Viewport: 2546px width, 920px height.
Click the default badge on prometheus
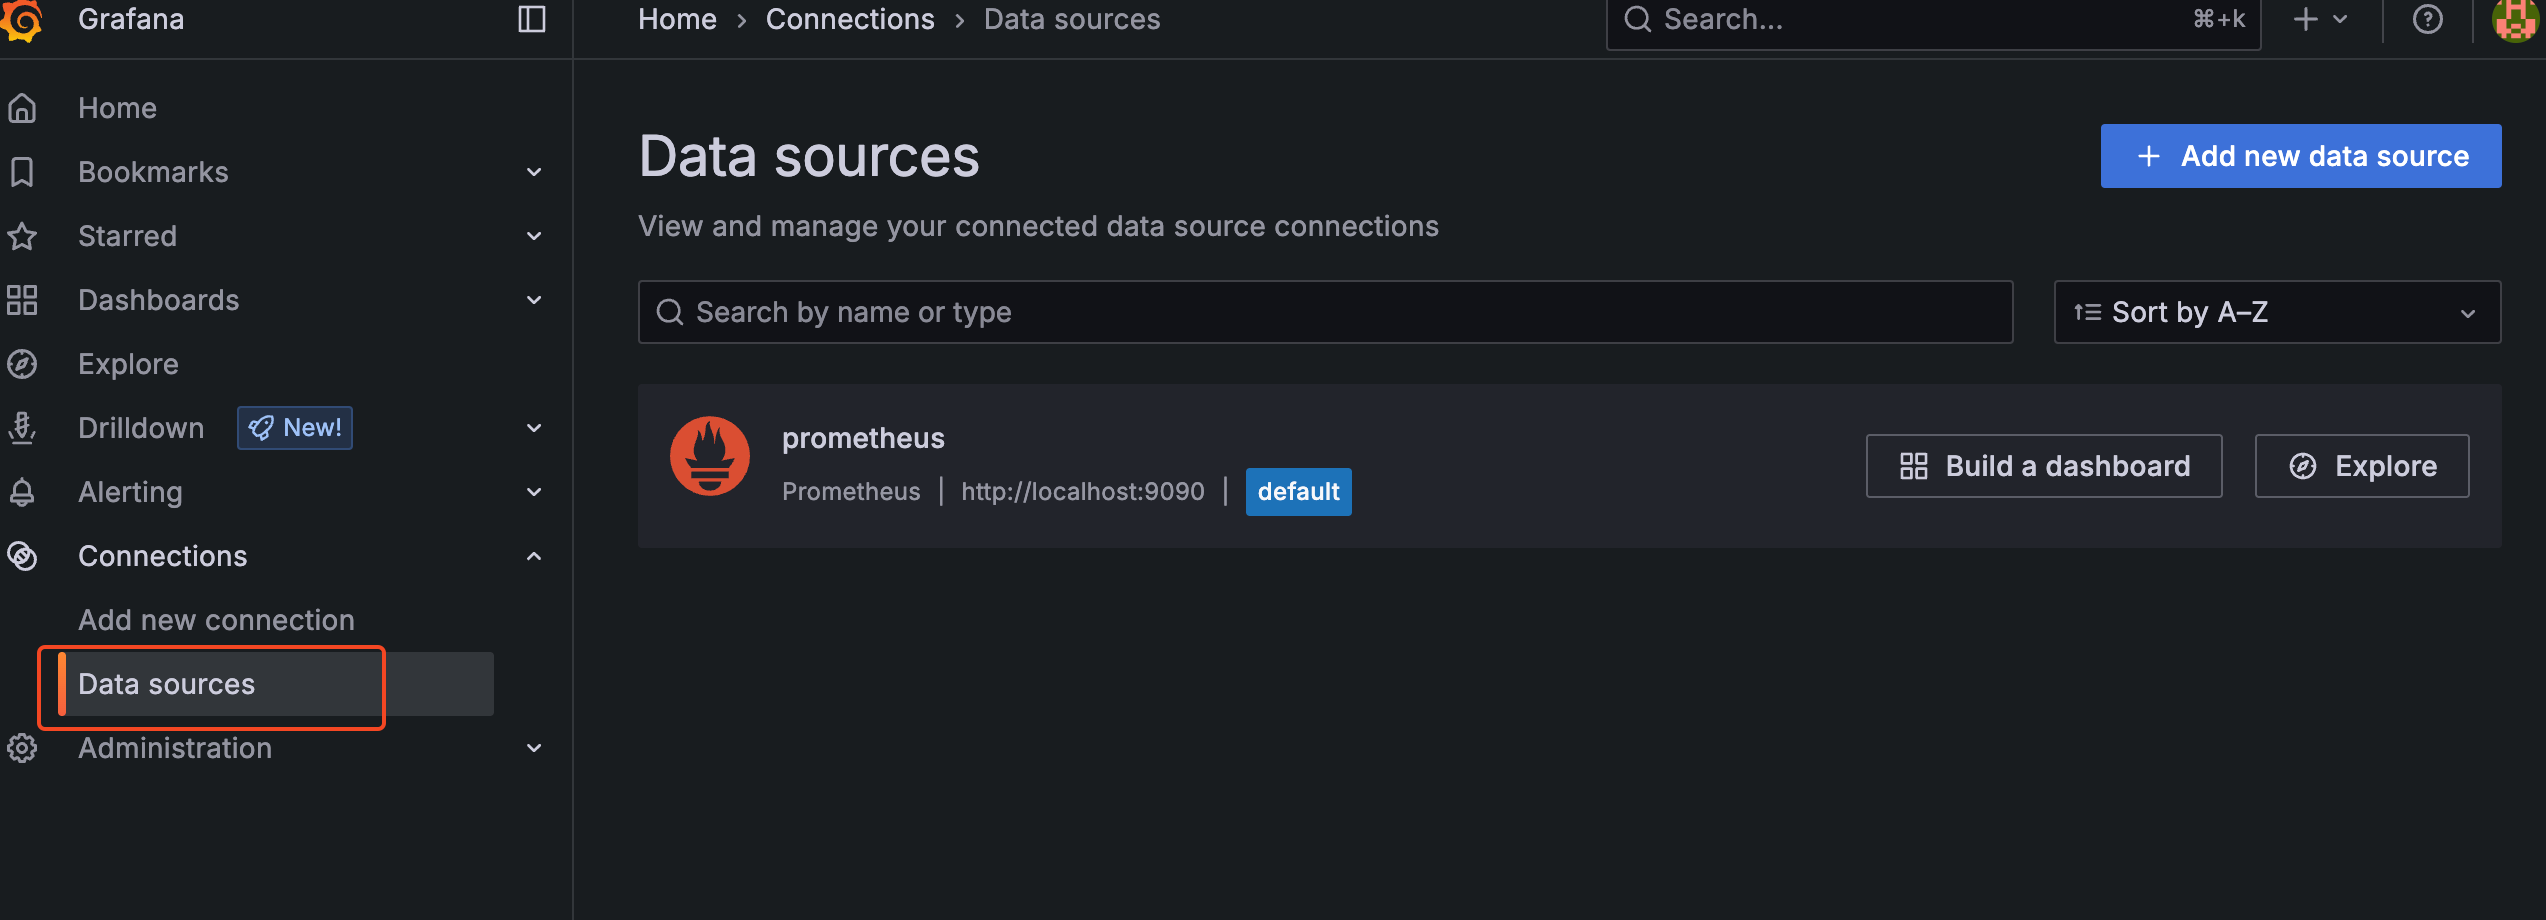click(x=1298, y=492)
